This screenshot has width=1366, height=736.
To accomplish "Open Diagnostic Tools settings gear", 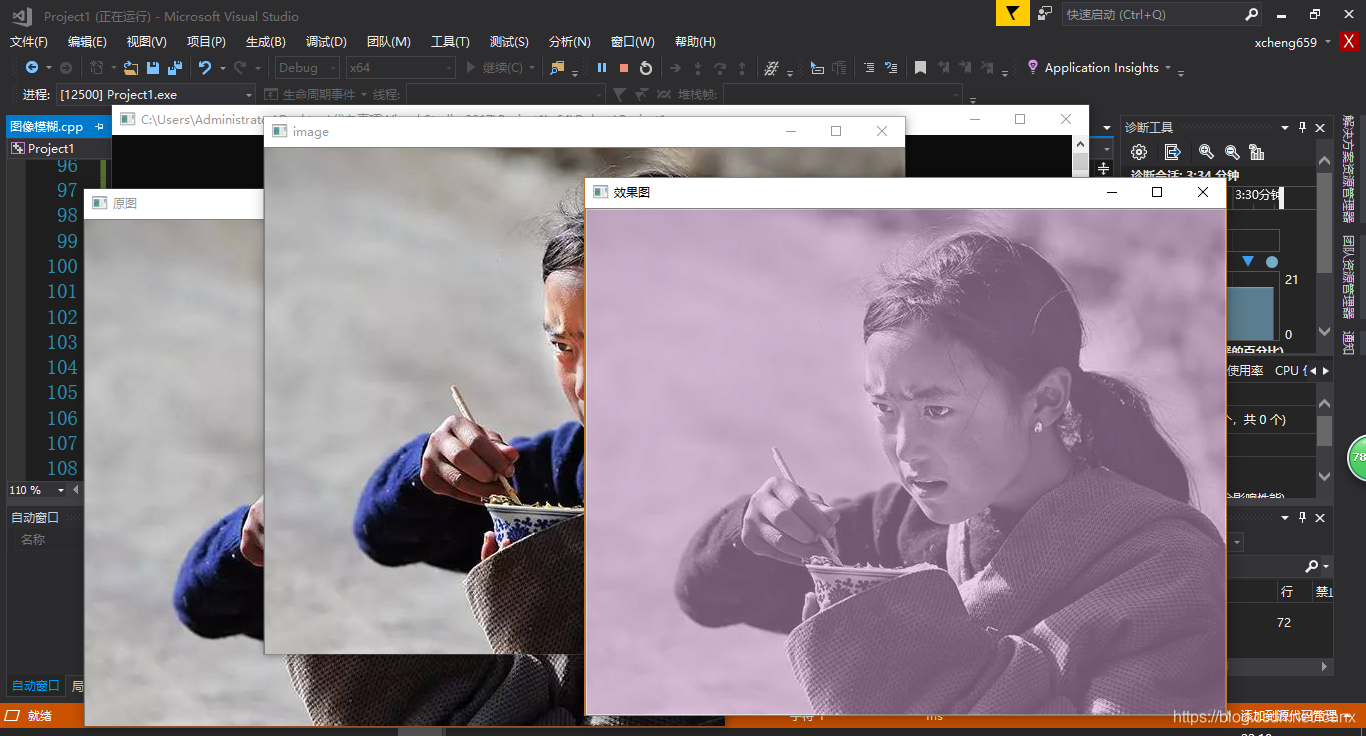I will click(x=1139, y=152).
